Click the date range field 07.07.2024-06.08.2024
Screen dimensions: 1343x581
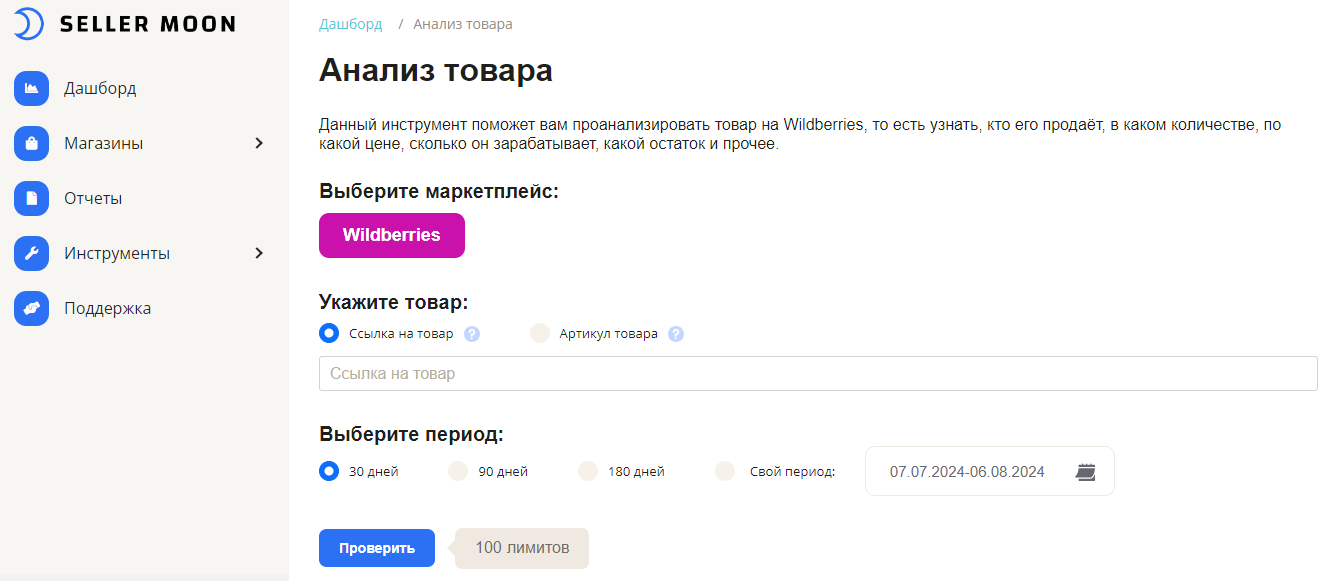(989, 471)
